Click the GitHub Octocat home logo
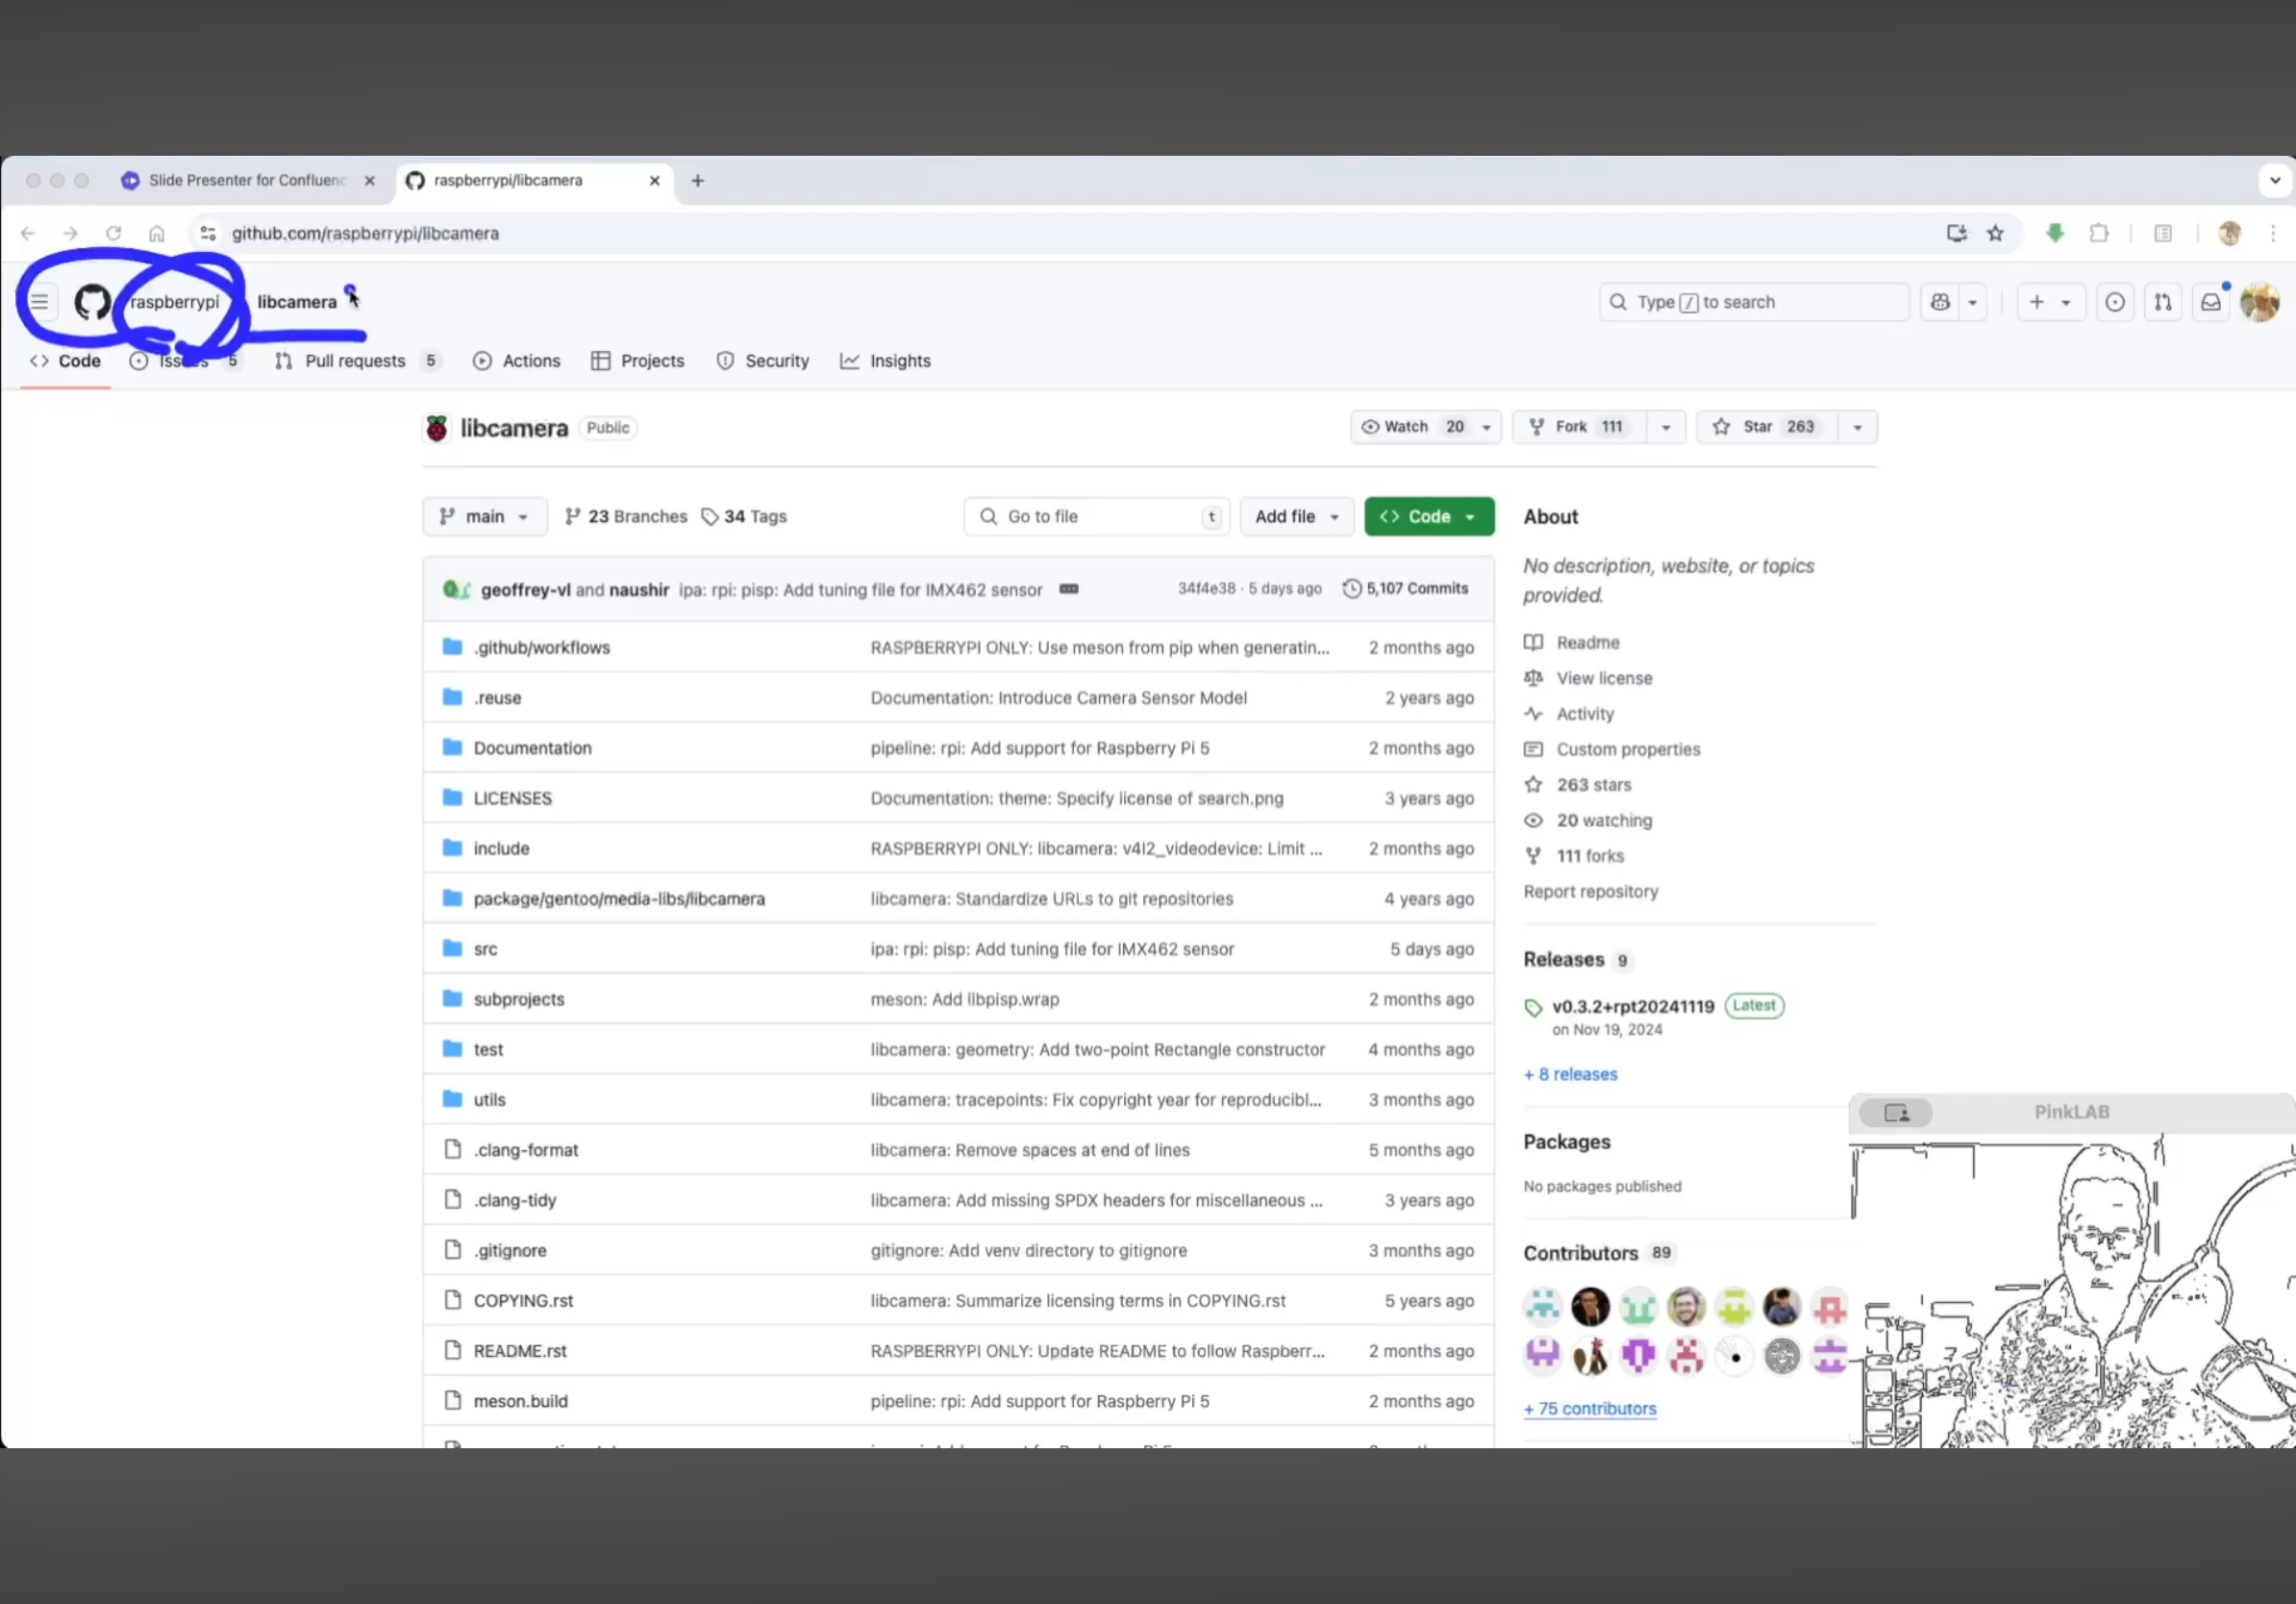 point(92,302)
